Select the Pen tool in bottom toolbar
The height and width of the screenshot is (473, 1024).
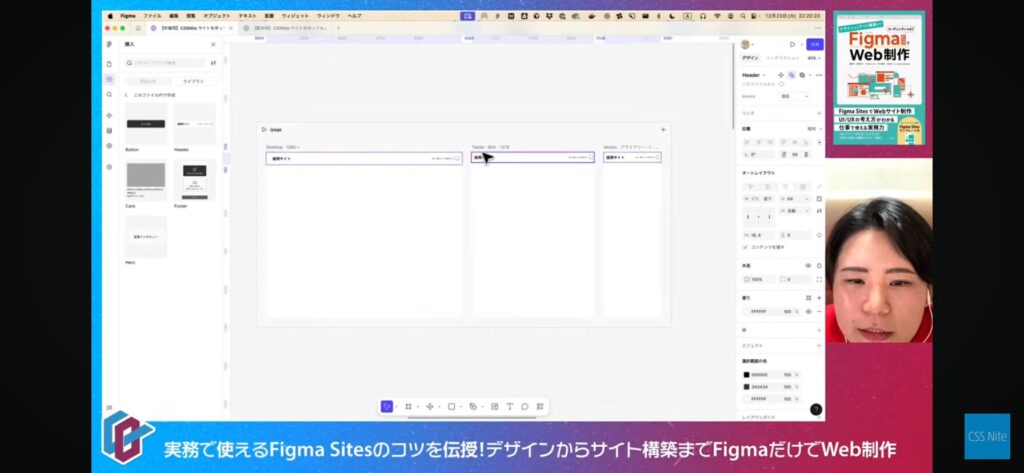click(473, 407)
